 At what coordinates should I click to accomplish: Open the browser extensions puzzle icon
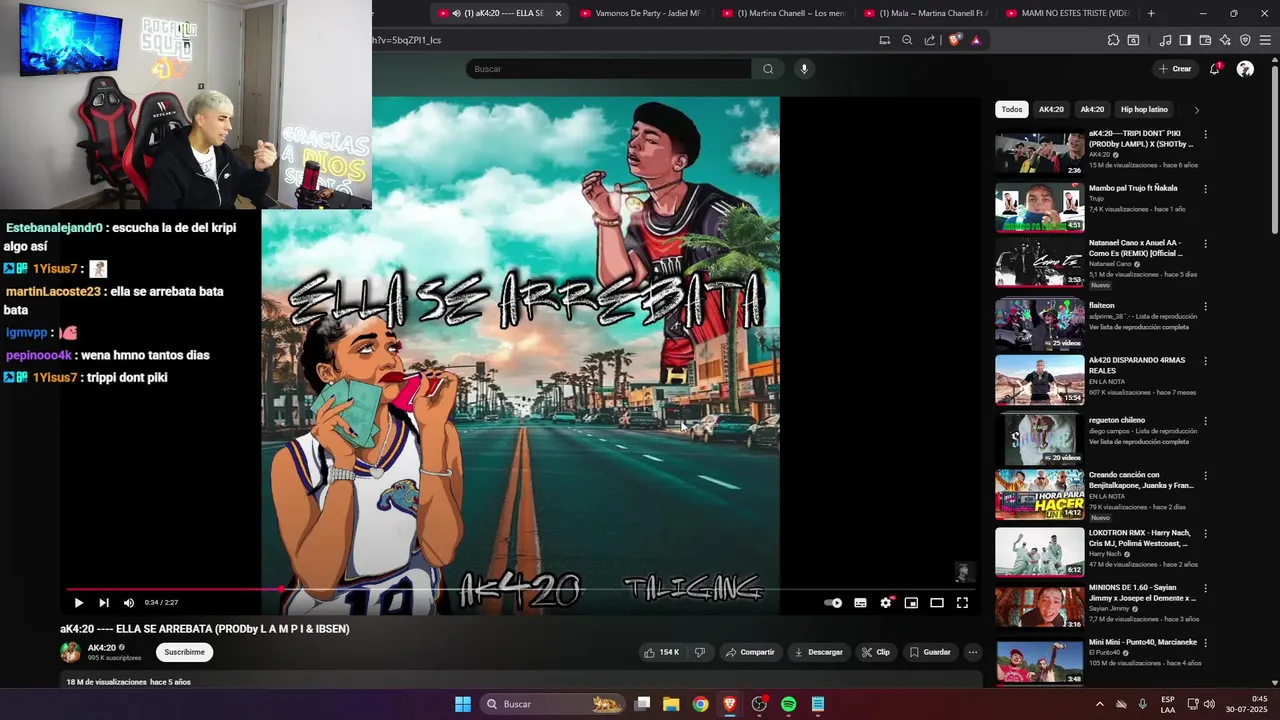click(x=1113, y=40)
